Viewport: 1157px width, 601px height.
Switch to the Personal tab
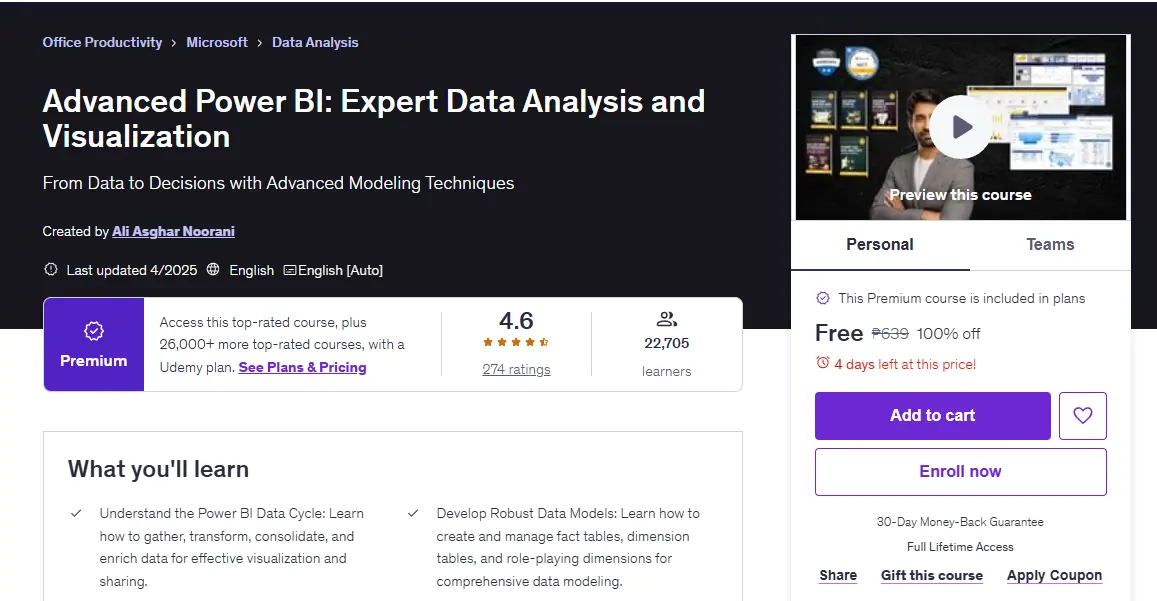[880, 245]
